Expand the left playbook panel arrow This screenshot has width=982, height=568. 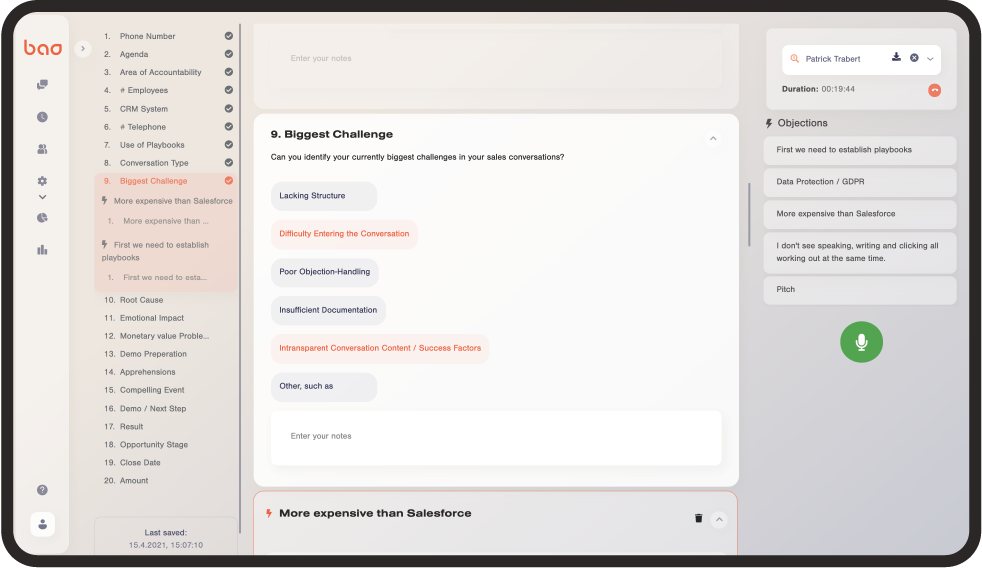click(x=83, y=48)
